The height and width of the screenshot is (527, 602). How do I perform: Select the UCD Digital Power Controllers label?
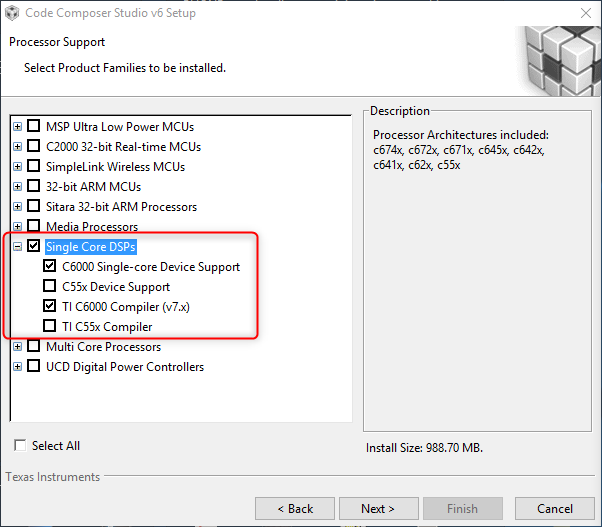pyautogui.click(x=125, y=367)
